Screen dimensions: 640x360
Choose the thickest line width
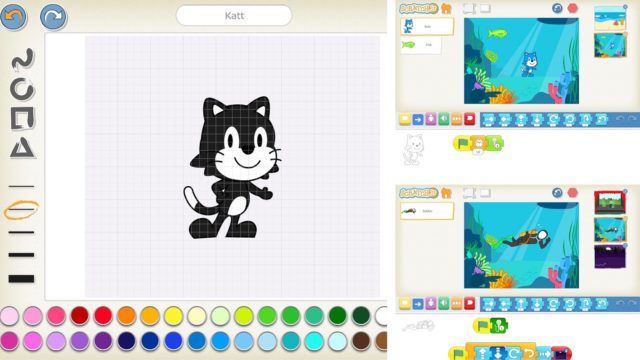(21, 279)
